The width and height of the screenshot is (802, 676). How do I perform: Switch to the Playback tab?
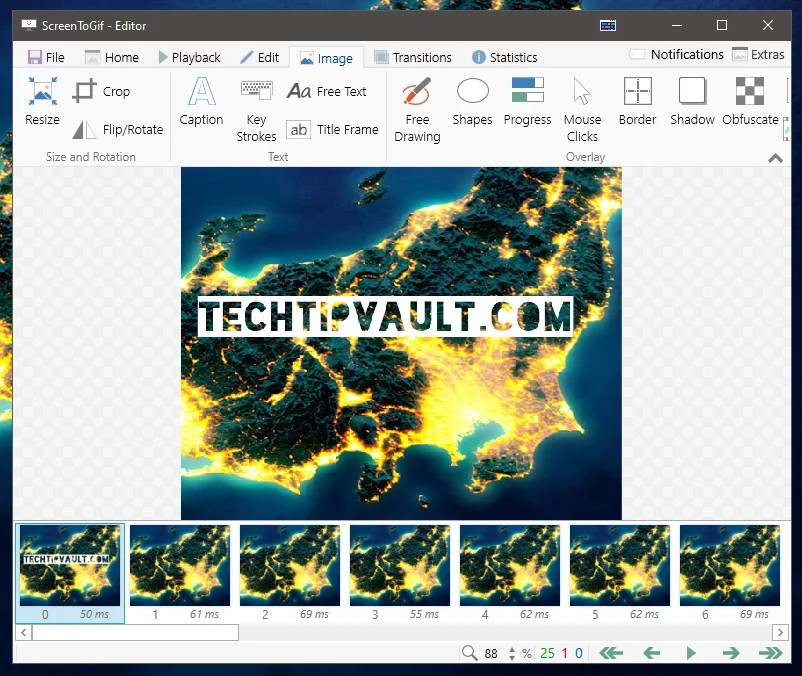coord(190,57)
